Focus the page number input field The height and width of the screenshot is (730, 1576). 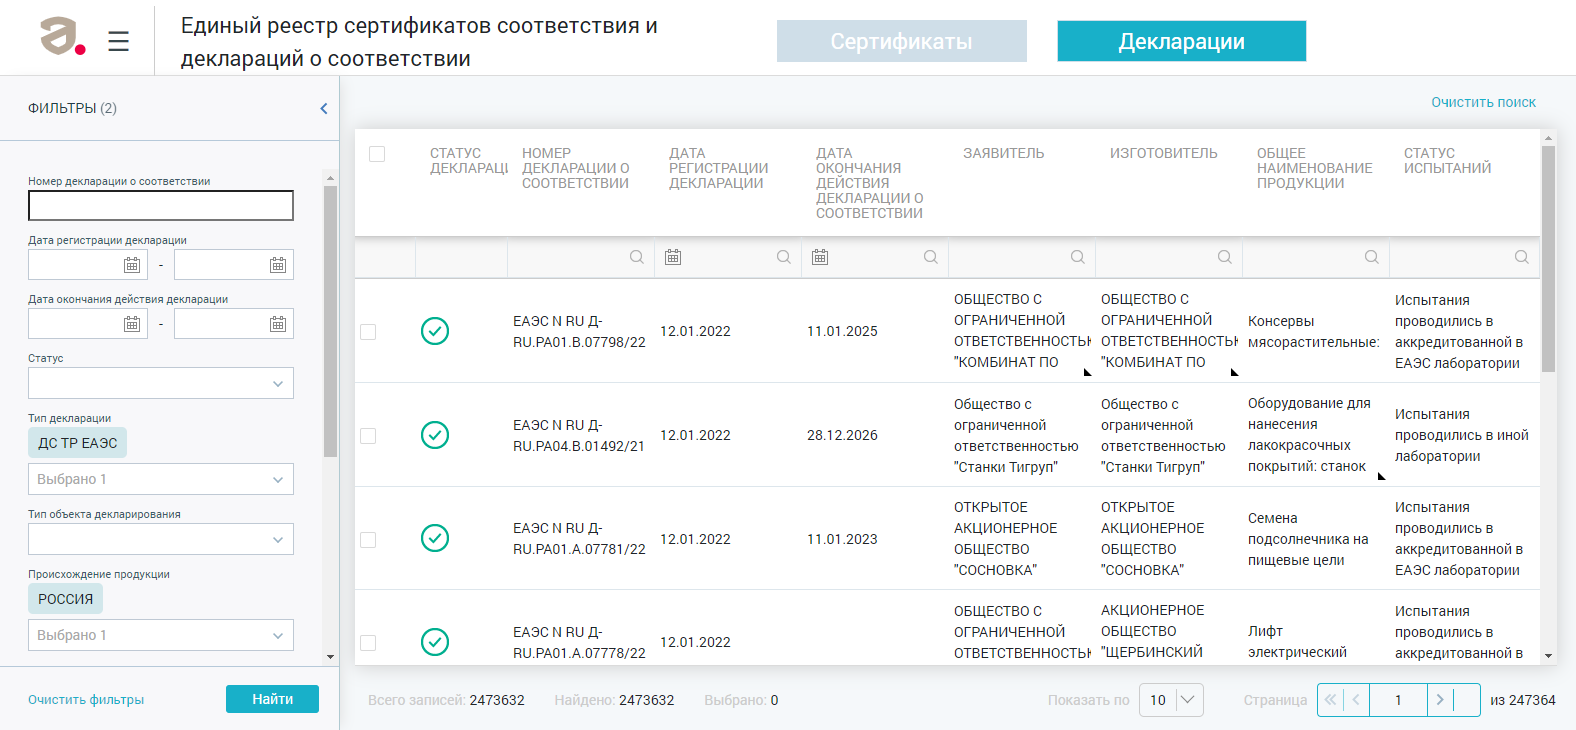tap(1398, 700)
